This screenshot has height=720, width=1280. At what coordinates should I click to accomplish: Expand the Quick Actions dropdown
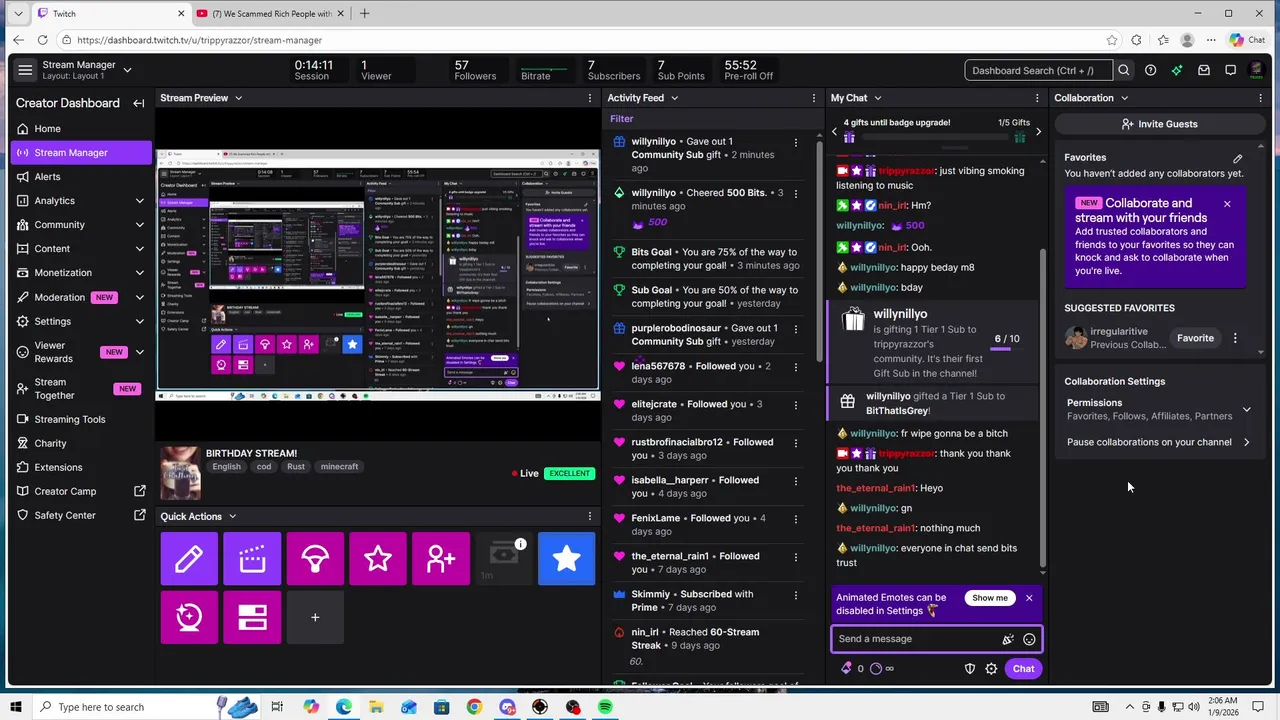pyautogui.click(x=232, y=517)
